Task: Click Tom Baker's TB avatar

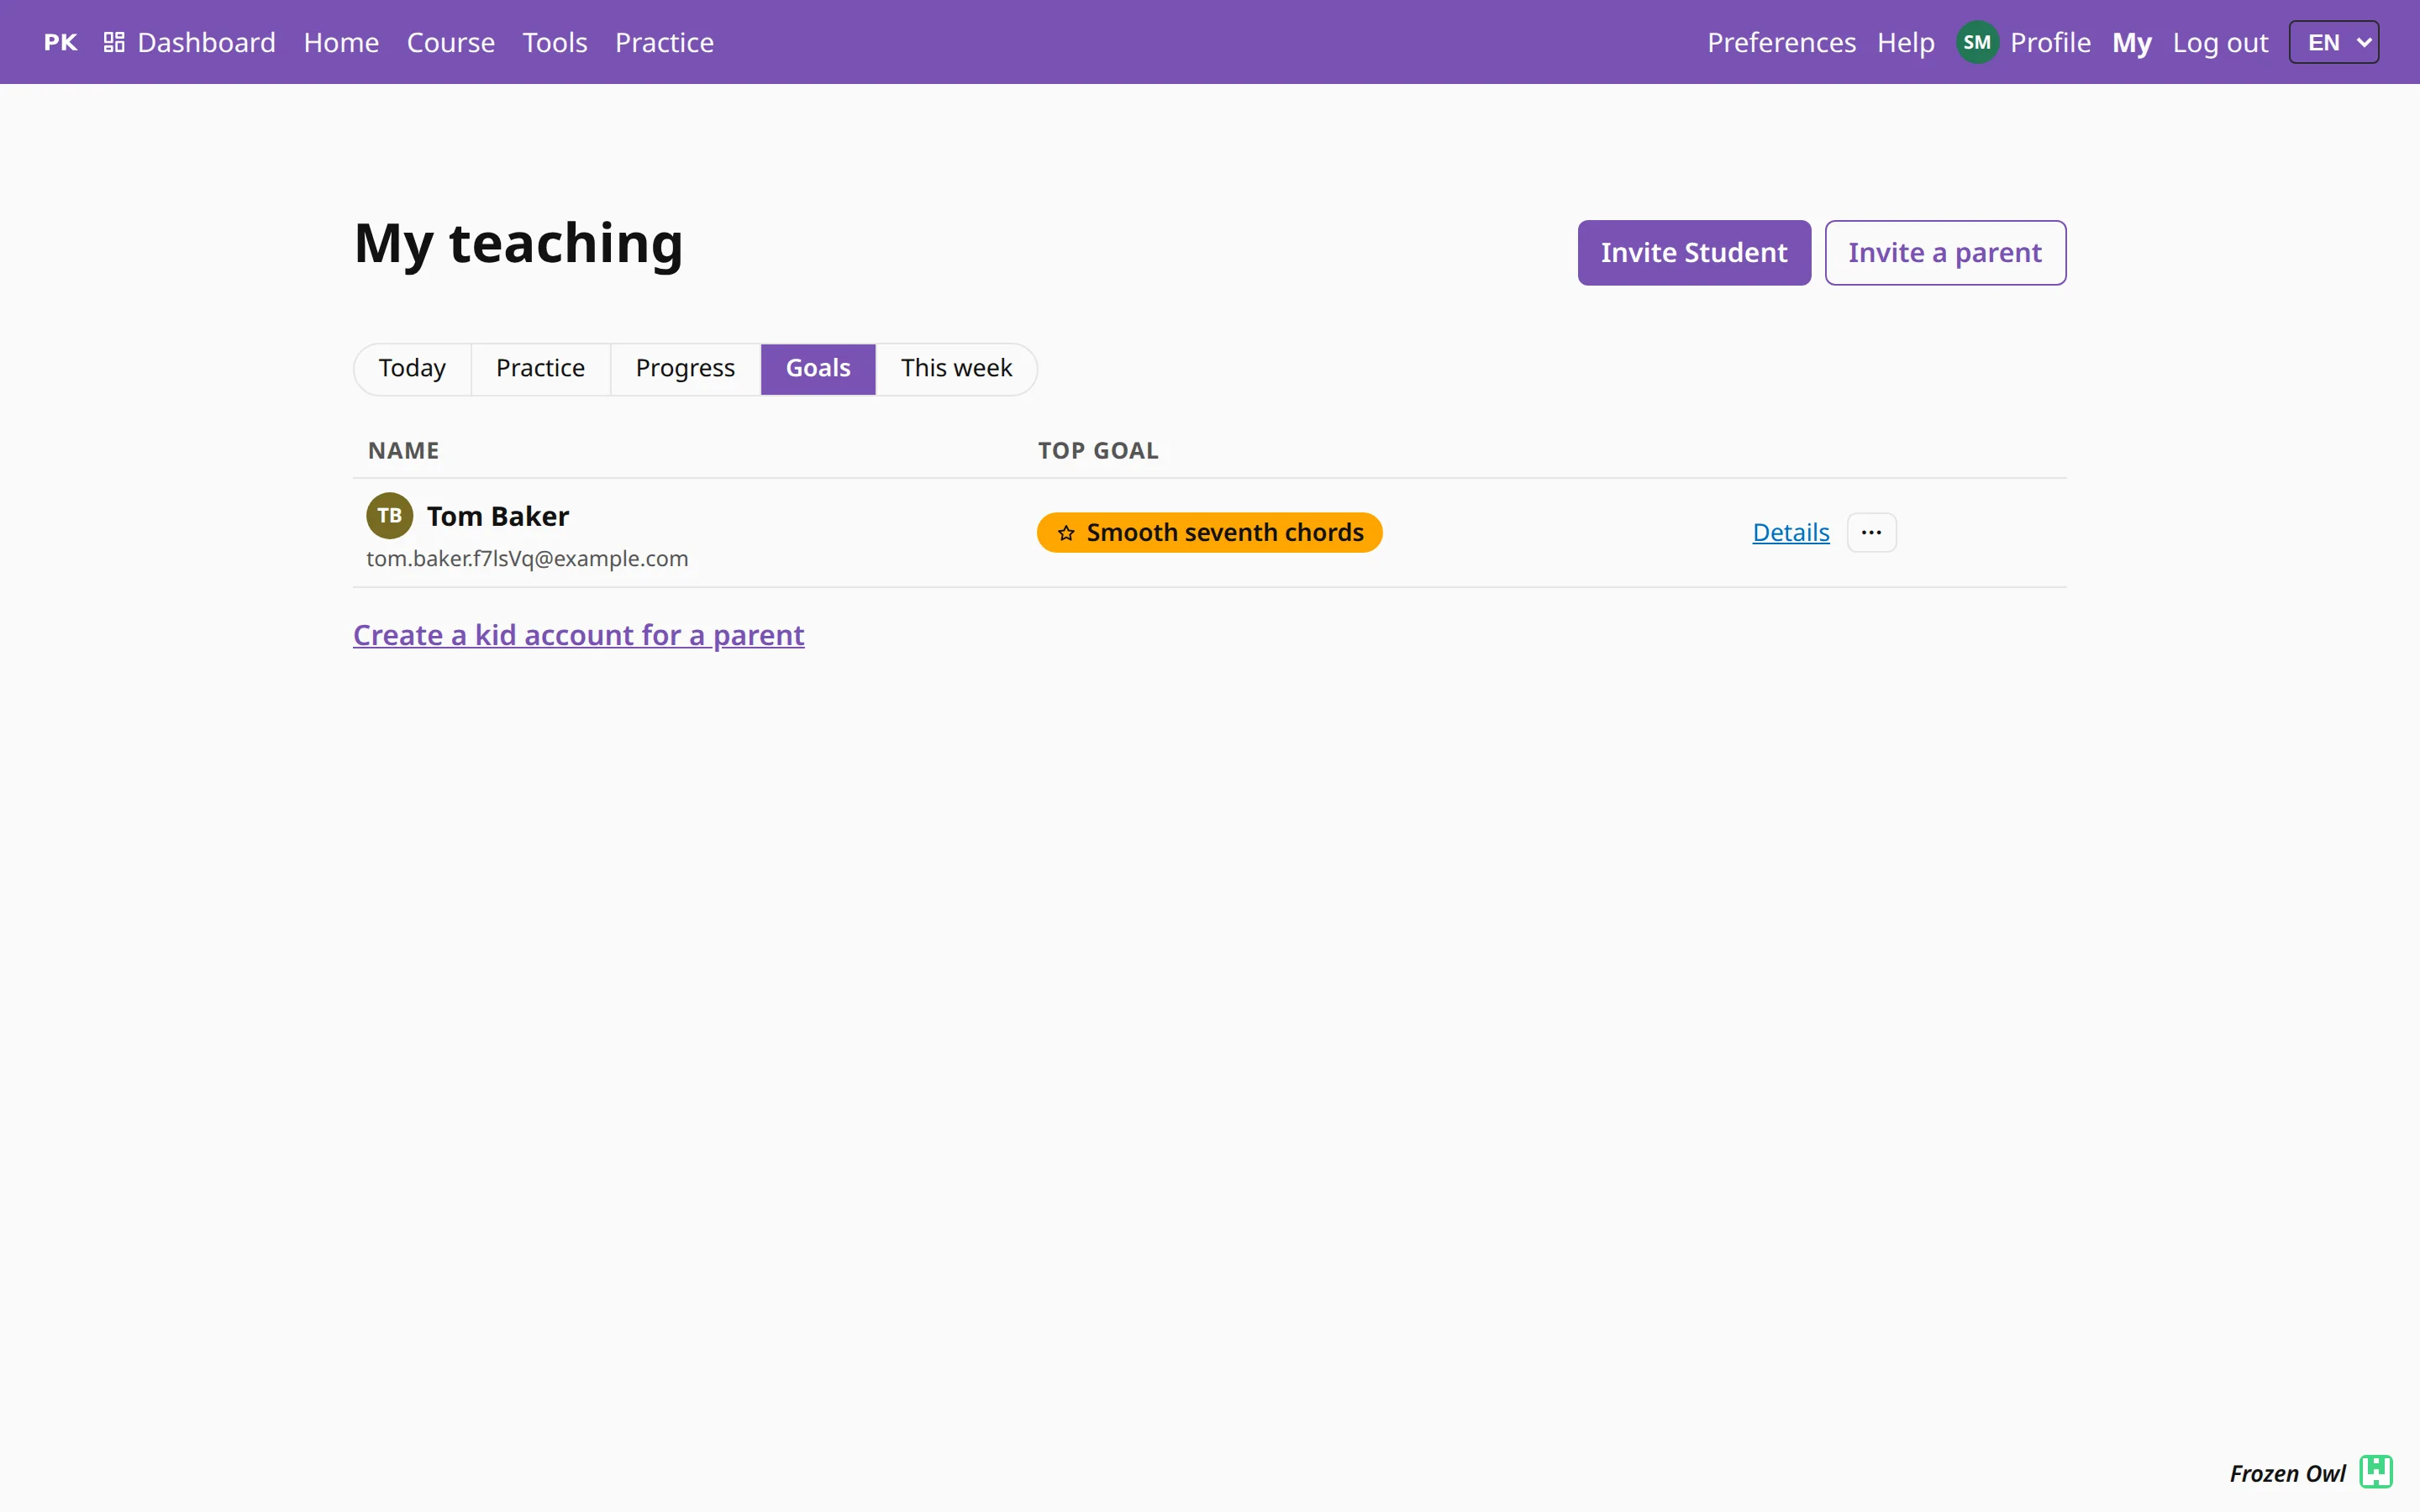Action: tap(389, 516)
